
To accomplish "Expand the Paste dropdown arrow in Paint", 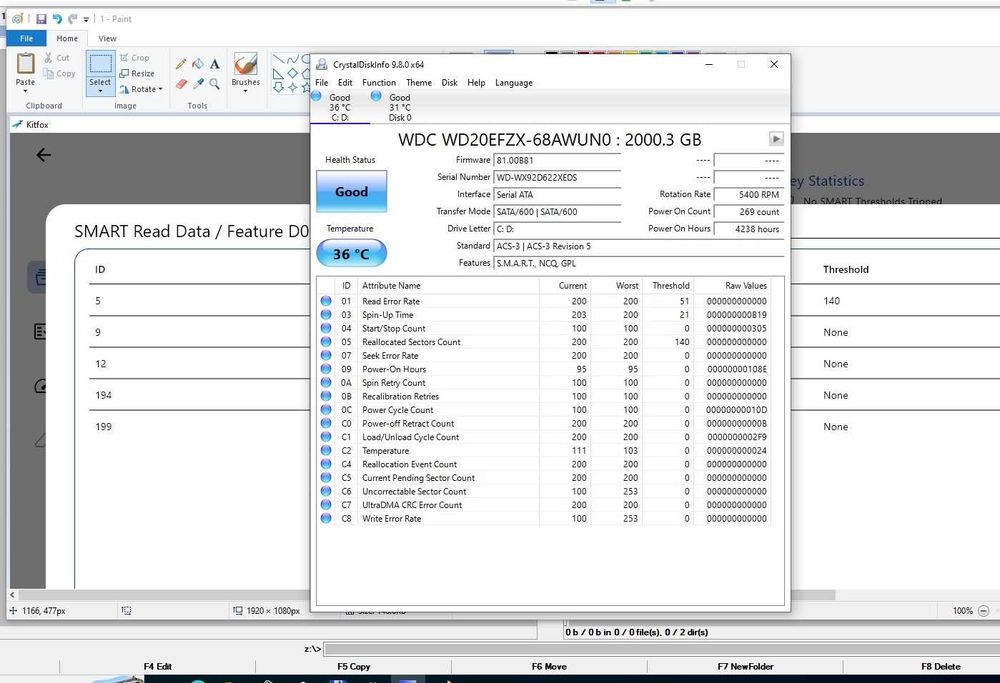I will 26,91.
